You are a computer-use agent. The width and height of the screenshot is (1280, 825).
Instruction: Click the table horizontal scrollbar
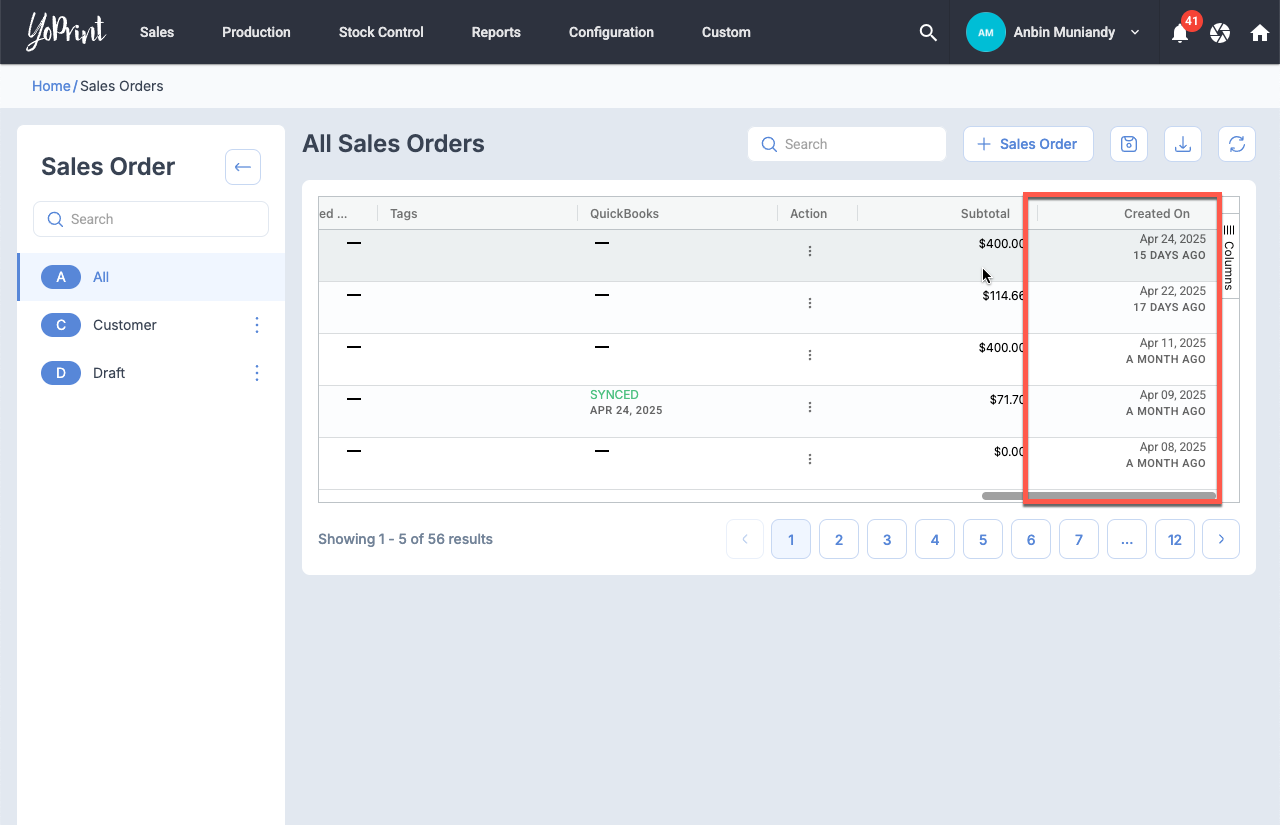[1098, 495]
